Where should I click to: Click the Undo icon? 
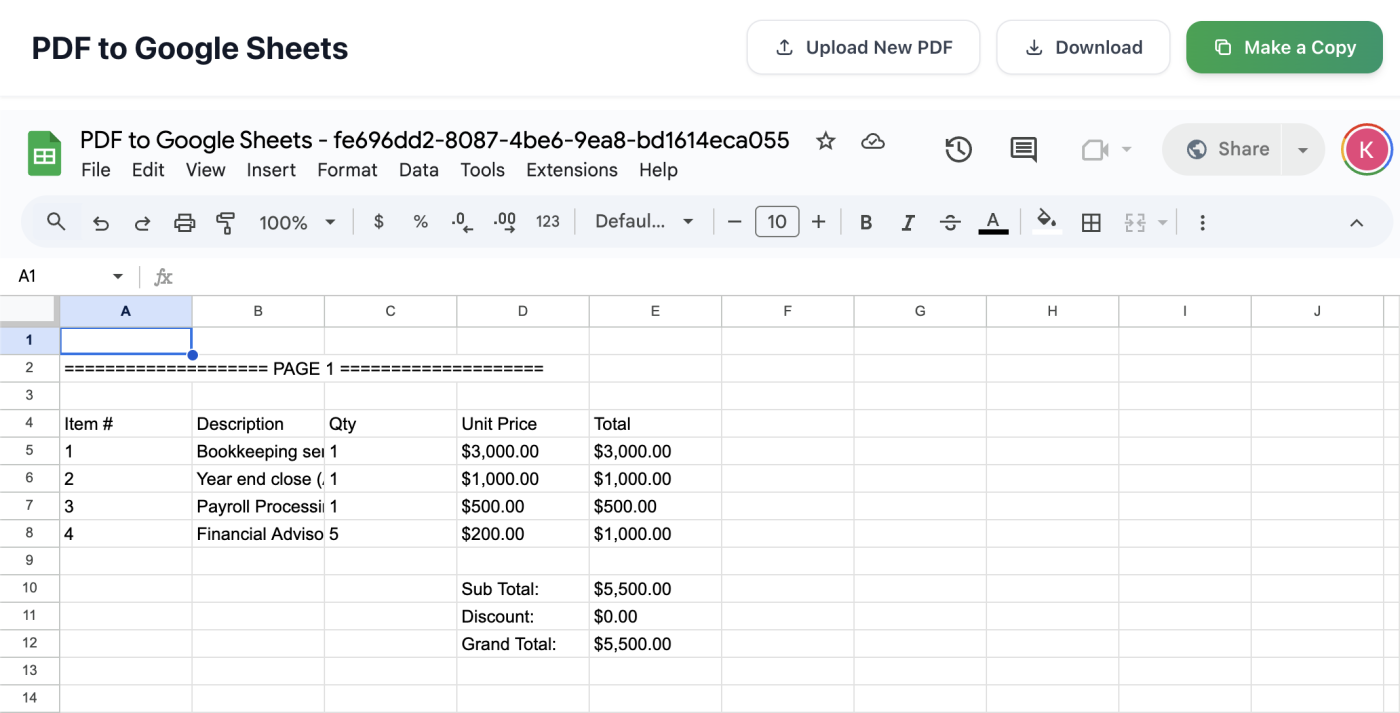(x=100, y=222)
